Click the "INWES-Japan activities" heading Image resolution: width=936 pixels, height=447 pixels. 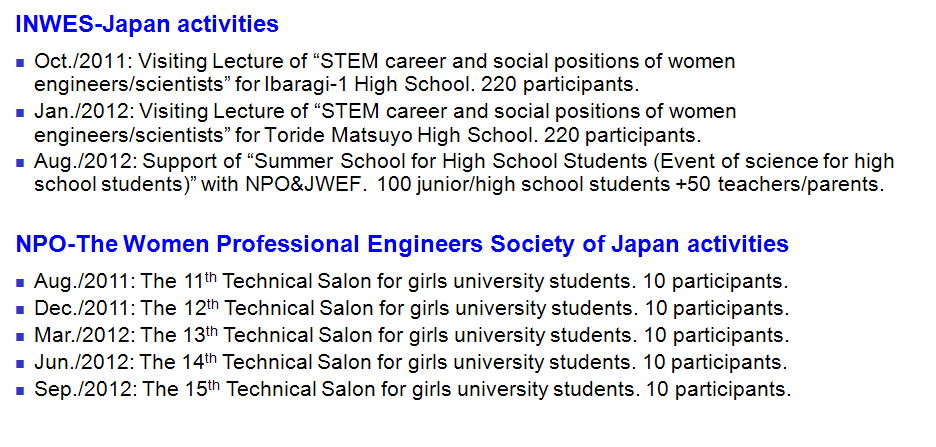(147, 24)
